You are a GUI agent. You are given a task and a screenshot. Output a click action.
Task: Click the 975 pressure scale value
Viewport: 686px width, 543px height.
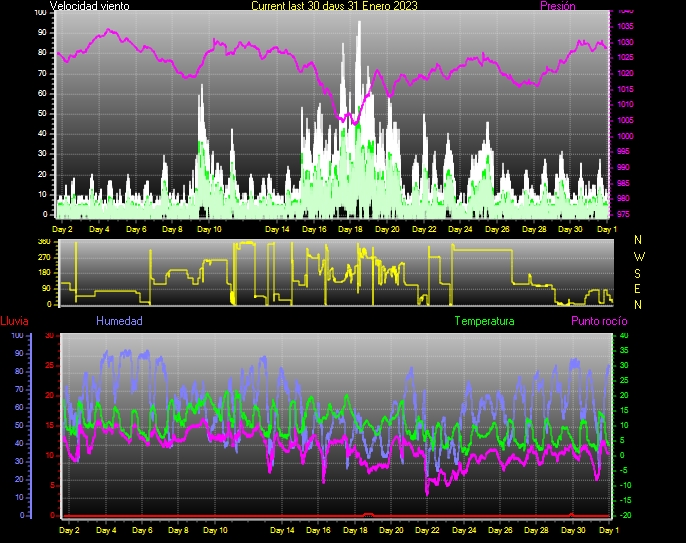[623, 214]
